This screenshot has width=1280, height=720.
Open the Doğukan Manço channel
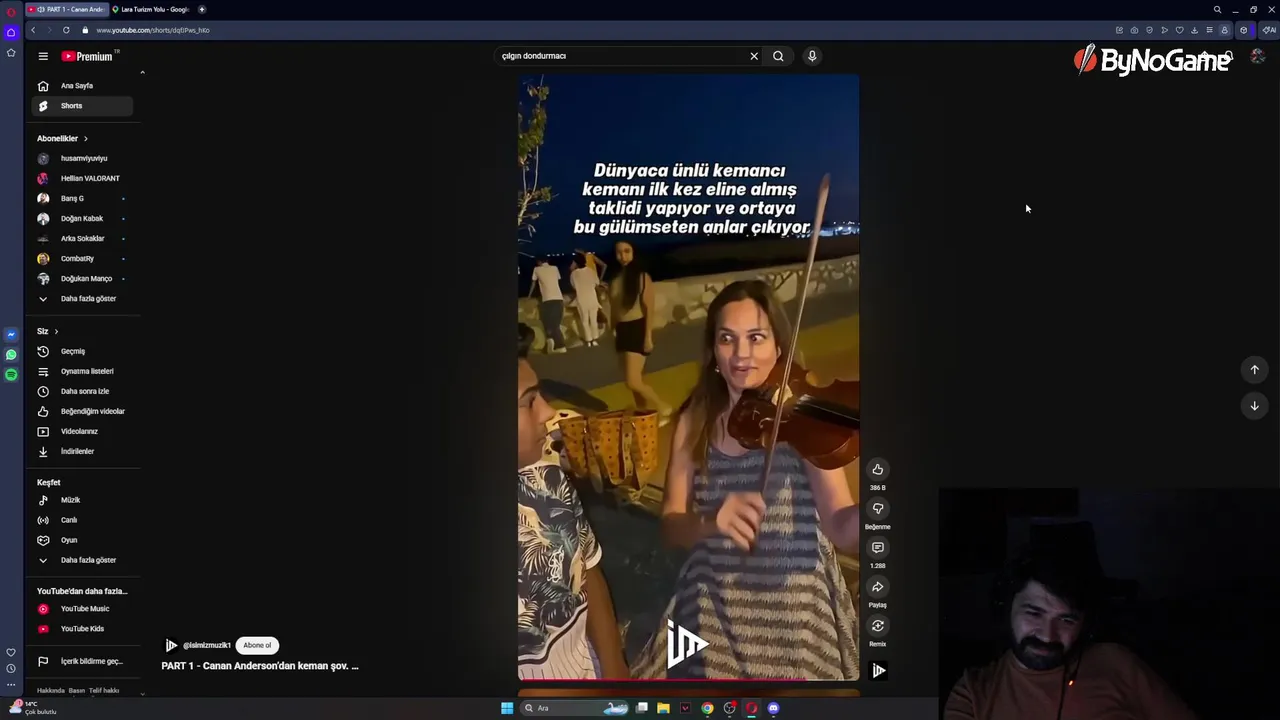click(x=81, y=278)
